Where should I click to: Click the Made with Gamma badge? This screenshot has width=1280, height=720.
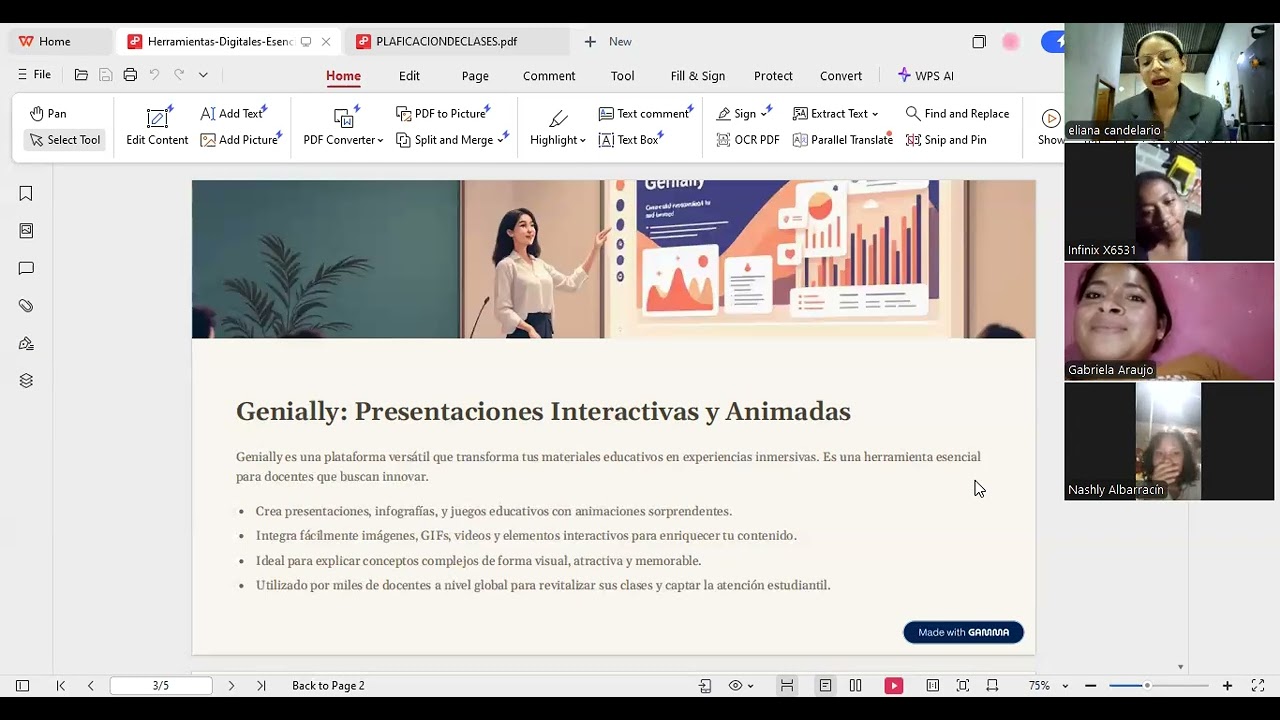tap(964, 632)
